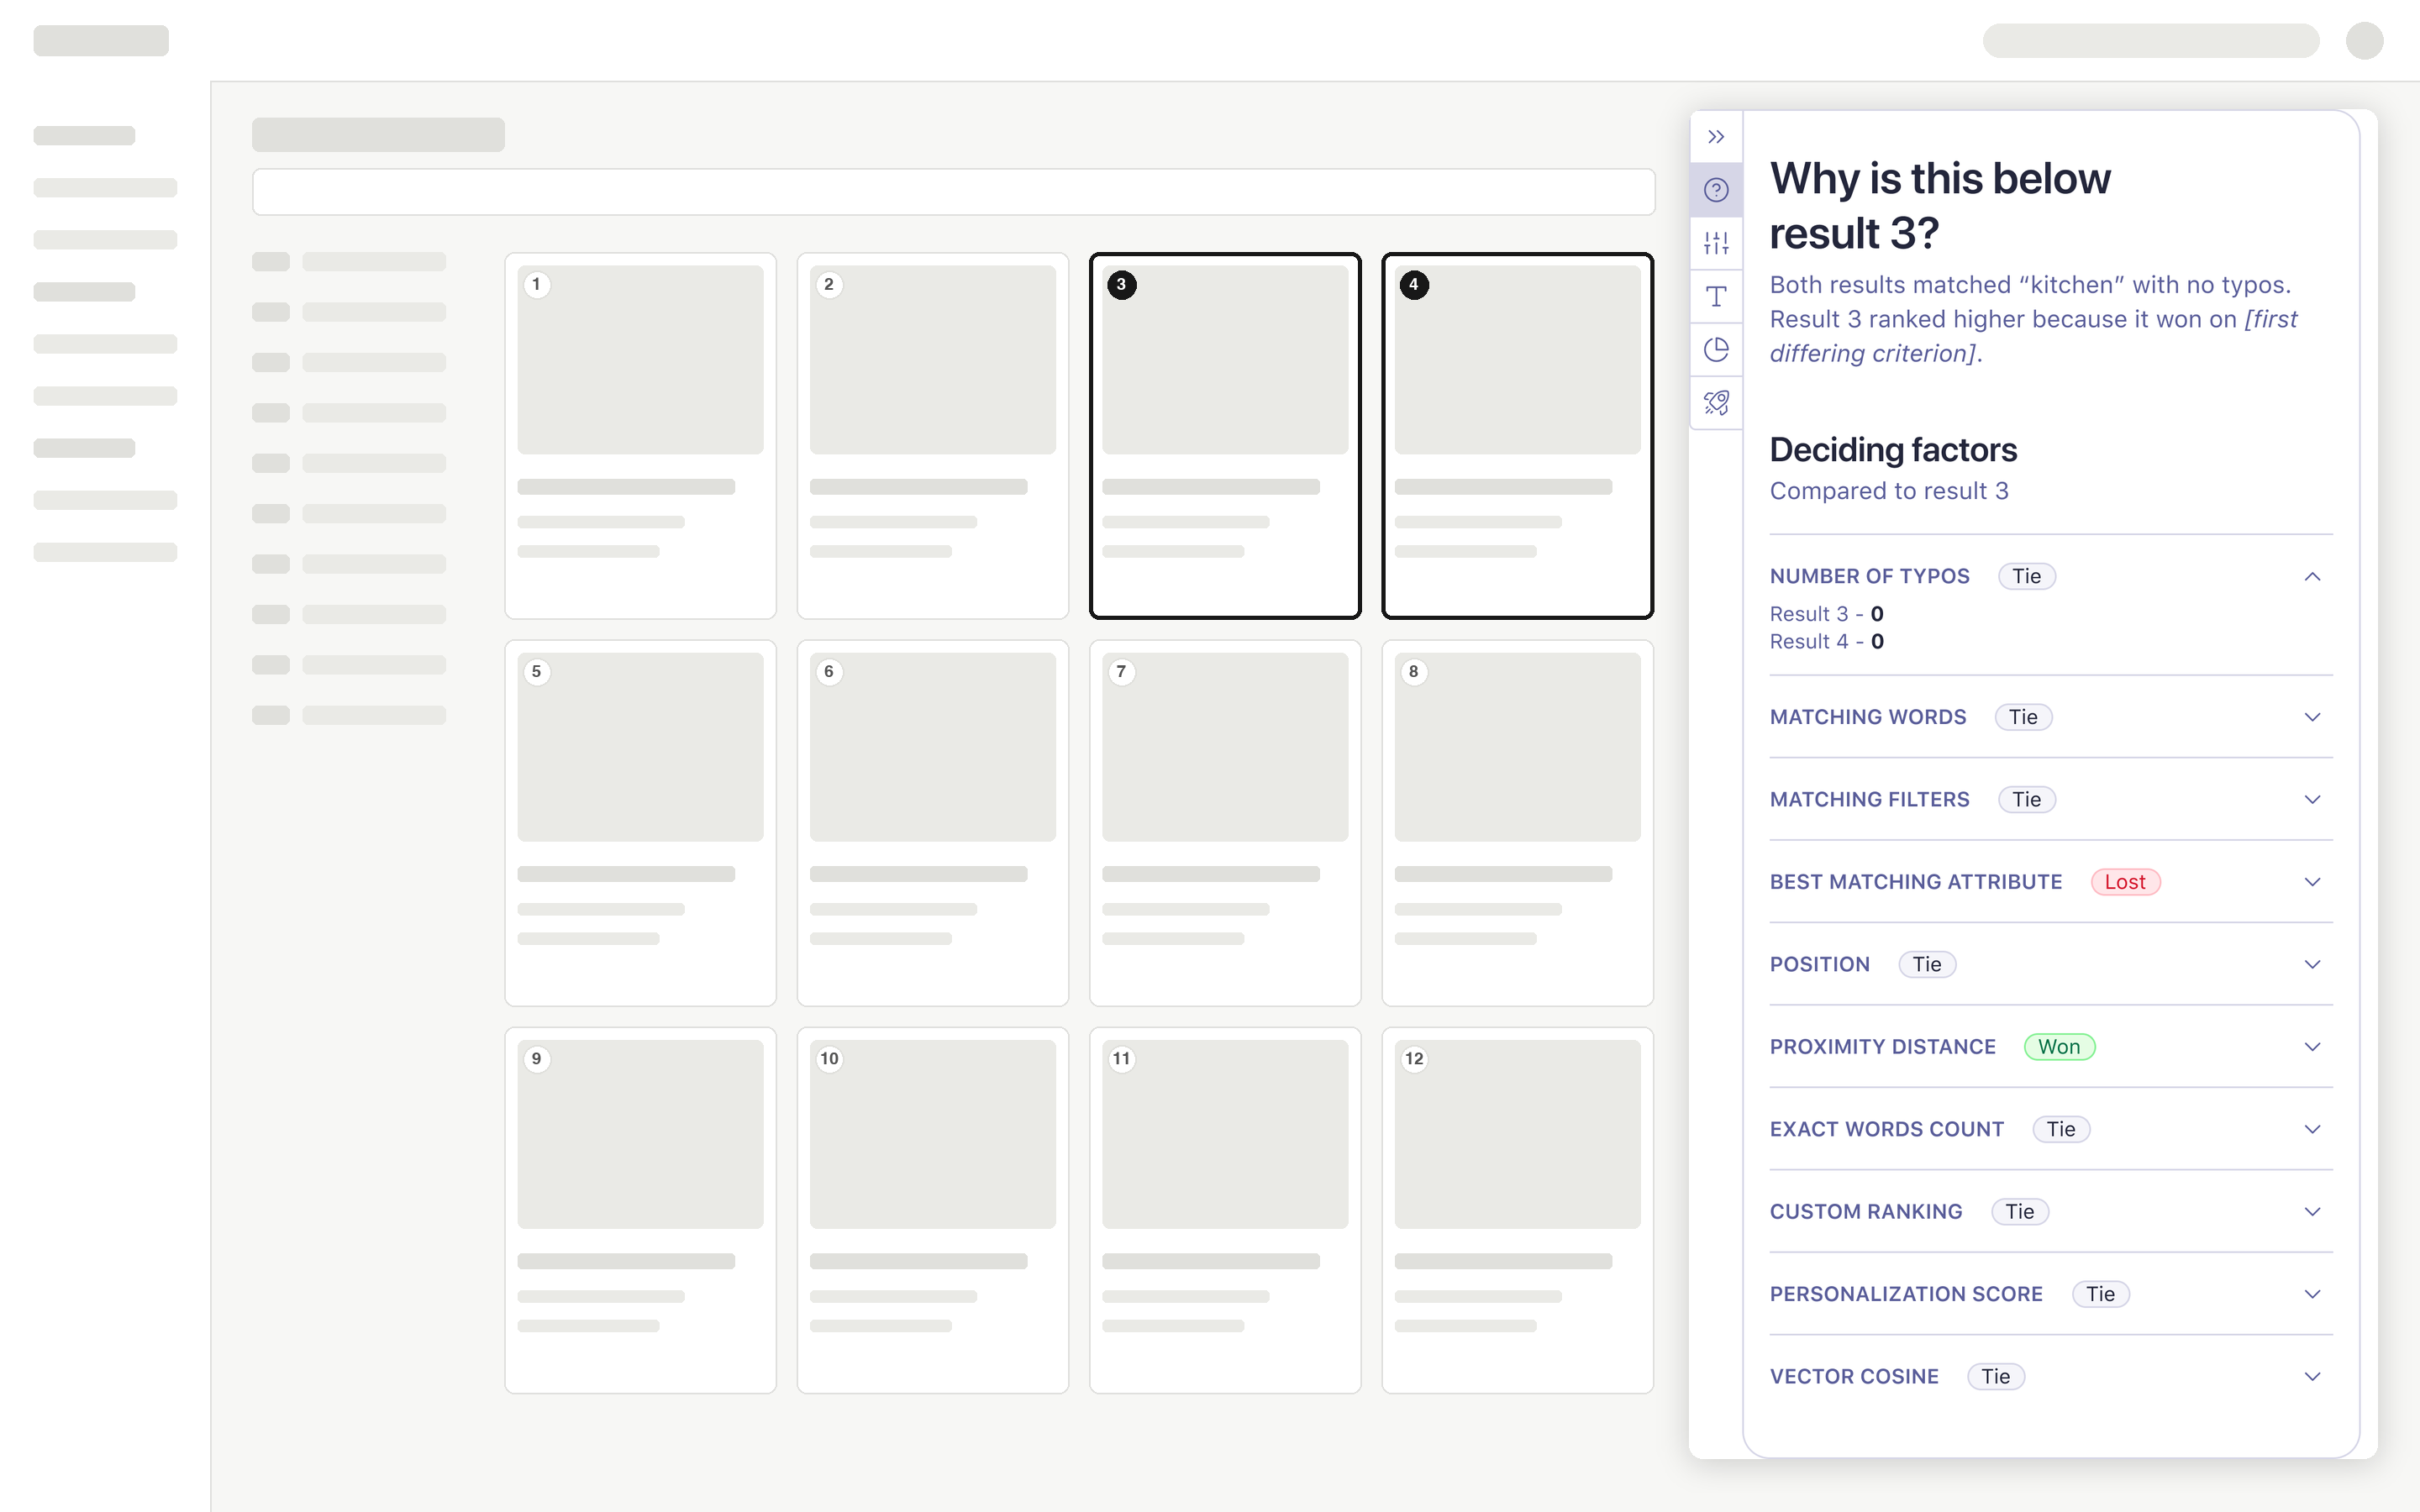Viewport: 2420px width, 1512px height.
Task: Click the round user avatar at top right
Action: tap(2364, 41)
